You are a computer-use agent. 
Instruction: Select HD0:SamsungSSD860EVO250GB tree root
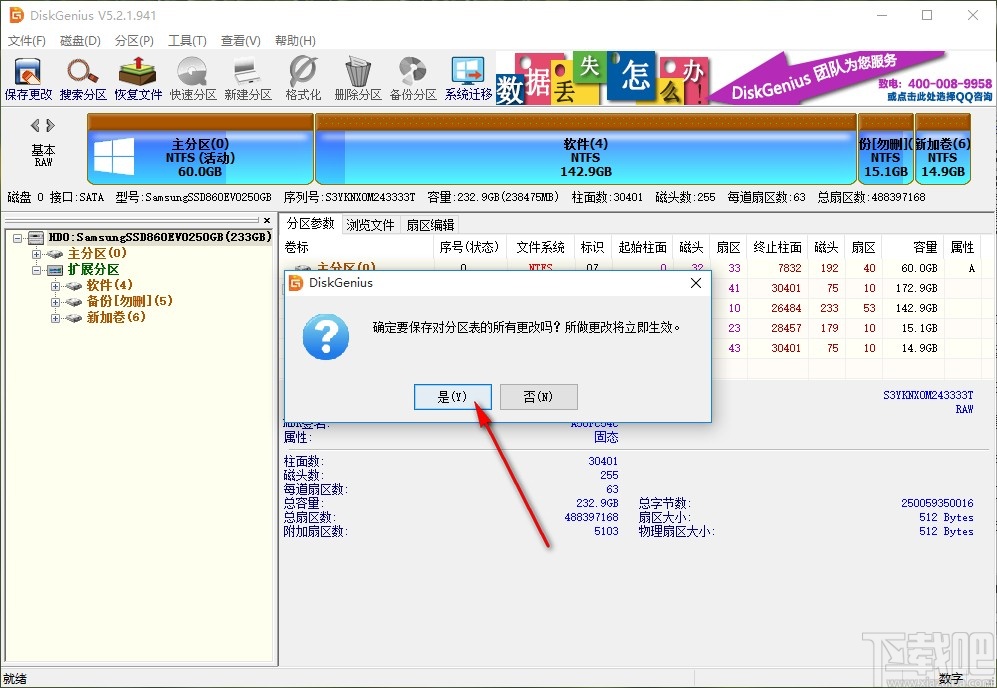160,237
